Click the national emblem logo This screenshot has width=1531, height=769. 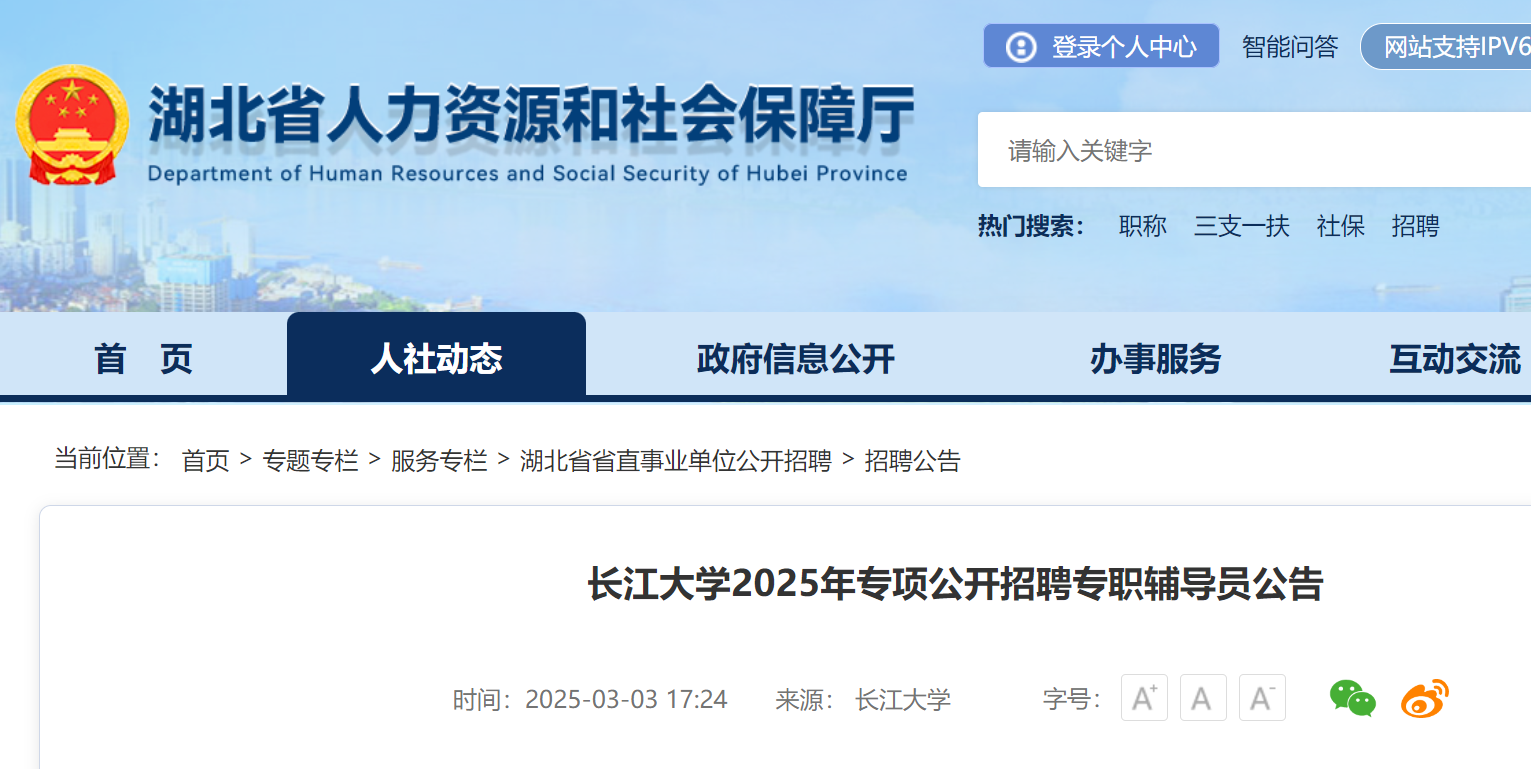coord(72,126)
